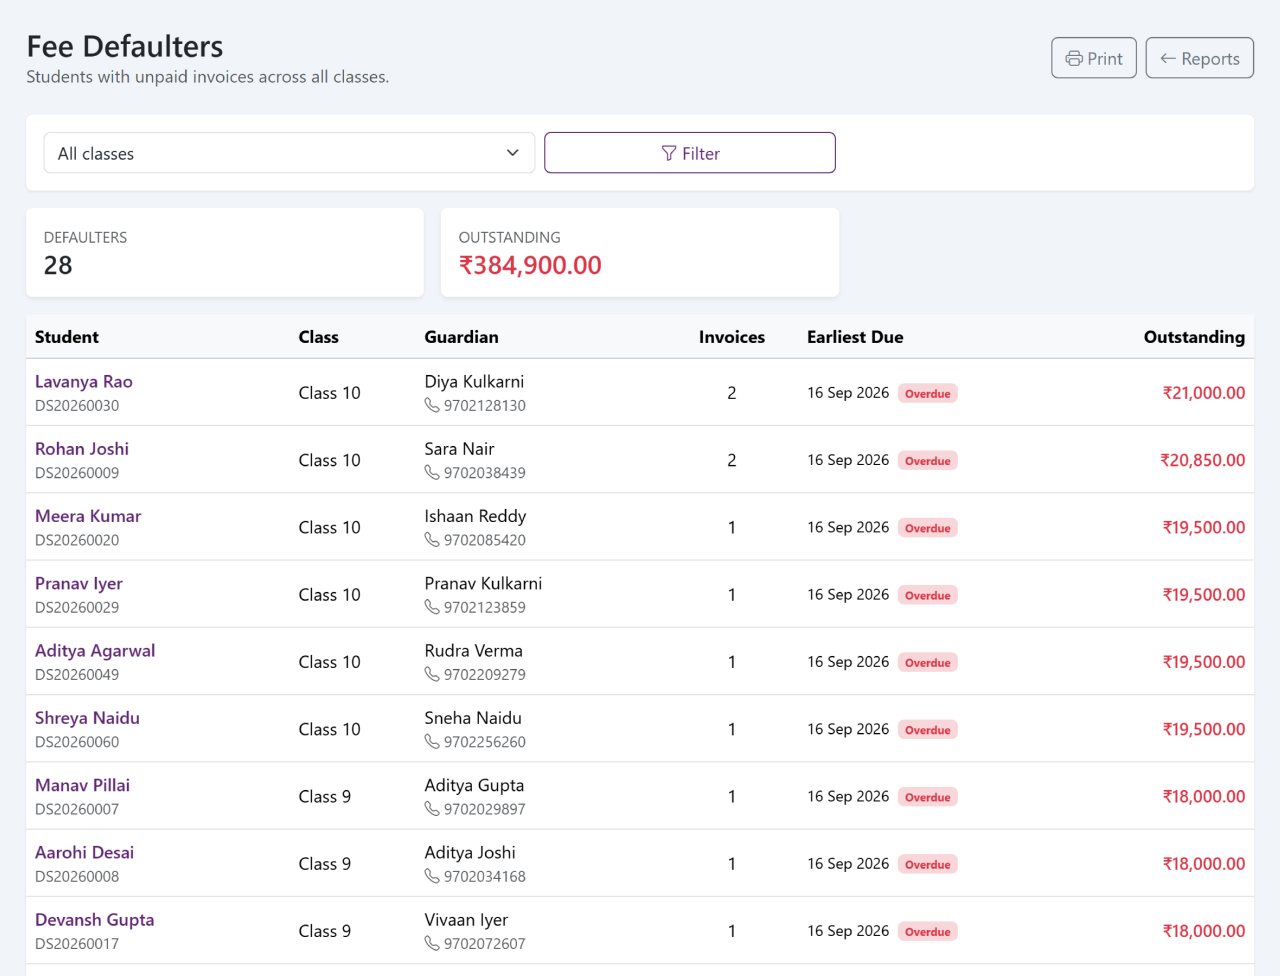This screenshot has width=1280, height=976.
Task: Click phone icon beside 9702128130
Action: 432,405
